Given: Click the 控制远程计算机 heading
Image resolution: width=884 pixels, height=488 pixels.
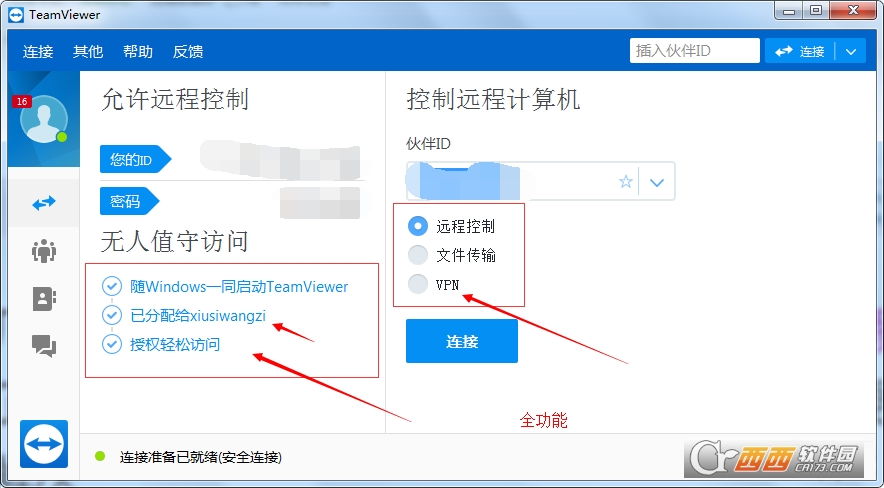Looking at the screenshot, I should (x=493, y=100).
